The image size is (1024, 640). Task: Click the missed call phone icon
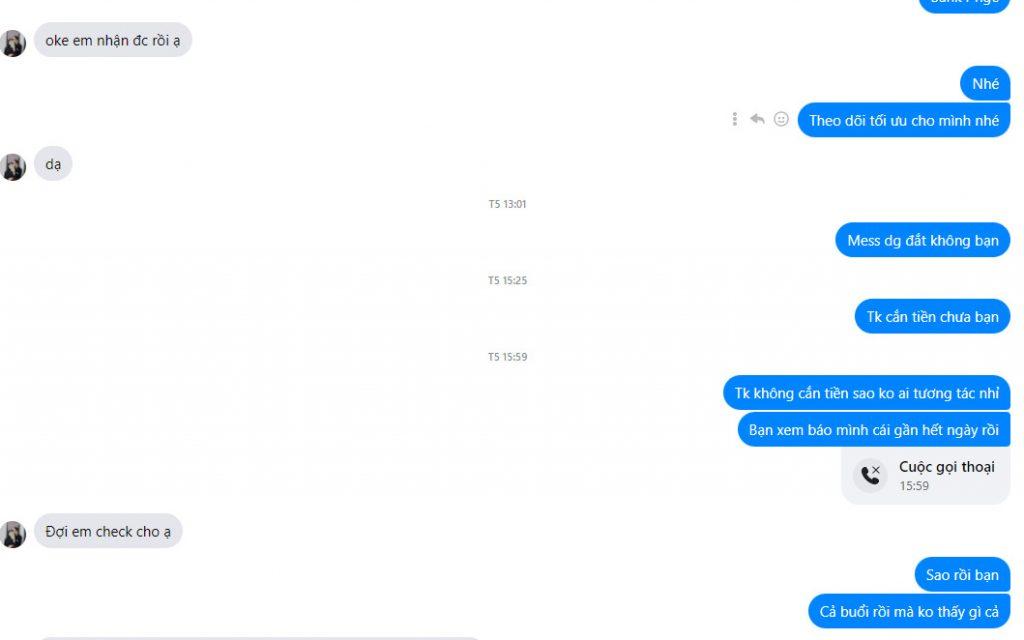point(871,475)
